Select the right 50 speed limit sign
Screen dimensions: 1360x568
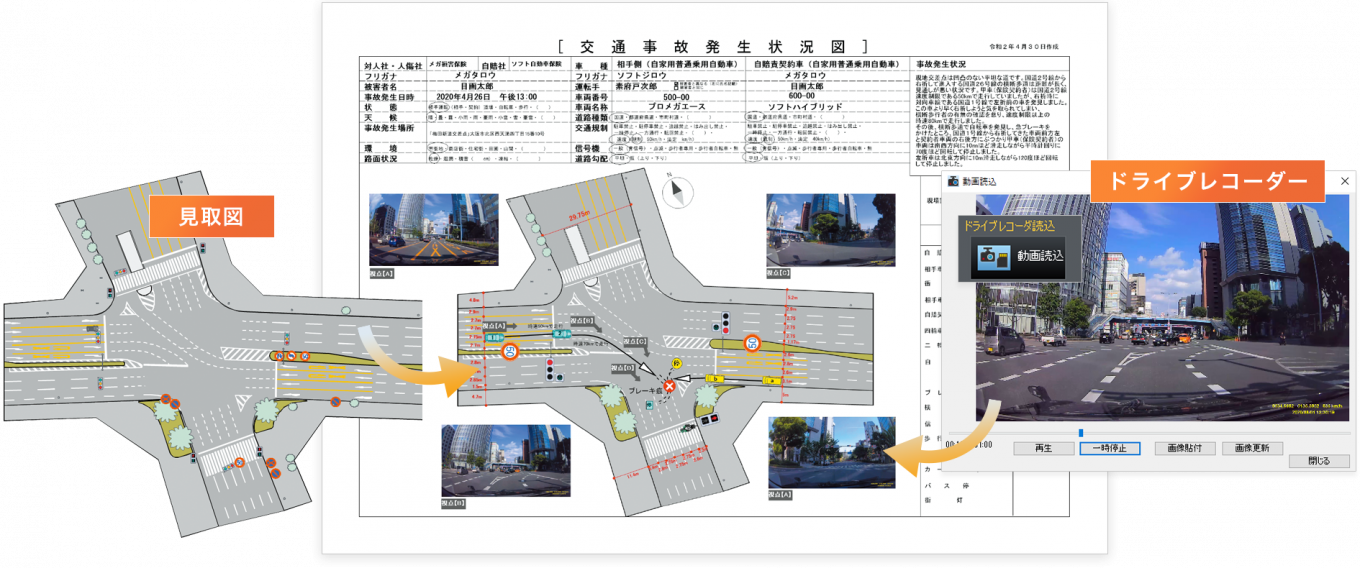point(752,344)
